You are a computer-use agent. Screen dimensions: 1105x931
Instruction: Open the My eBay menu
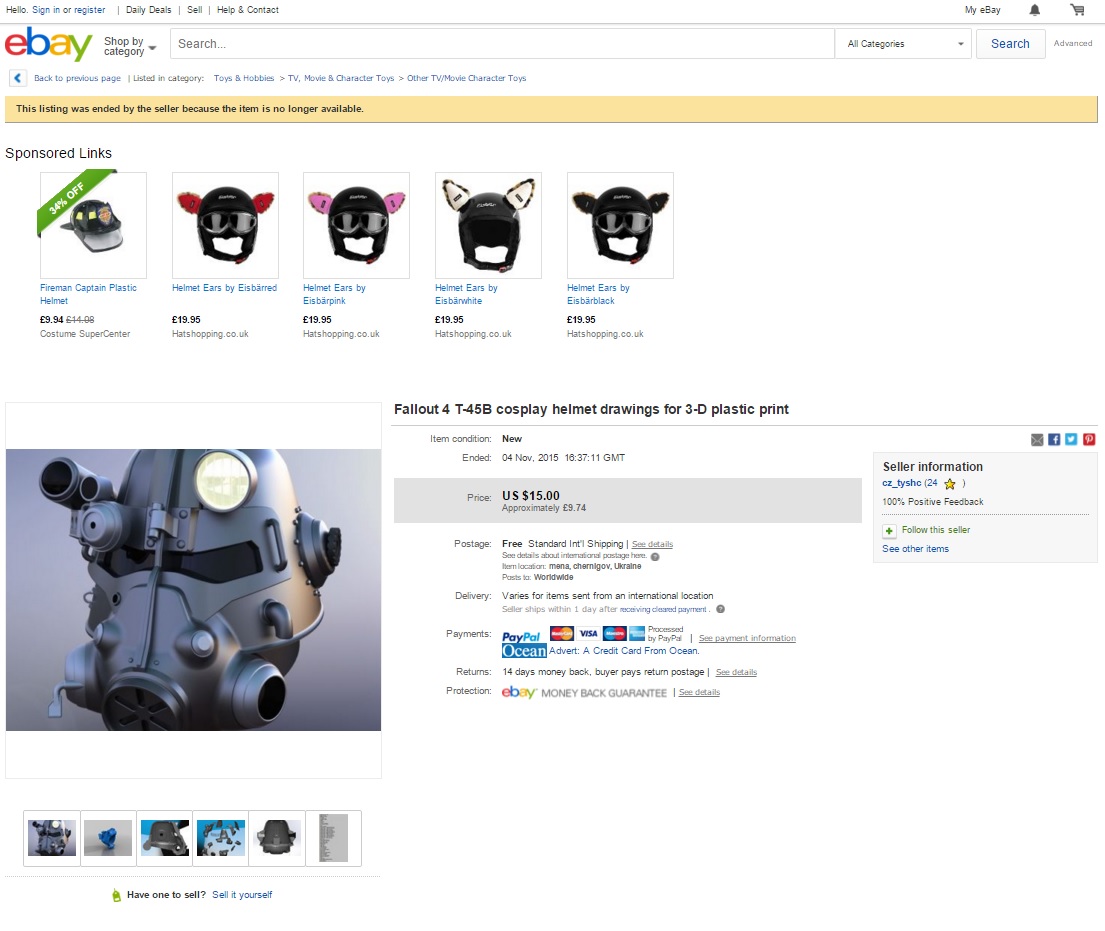982,10
